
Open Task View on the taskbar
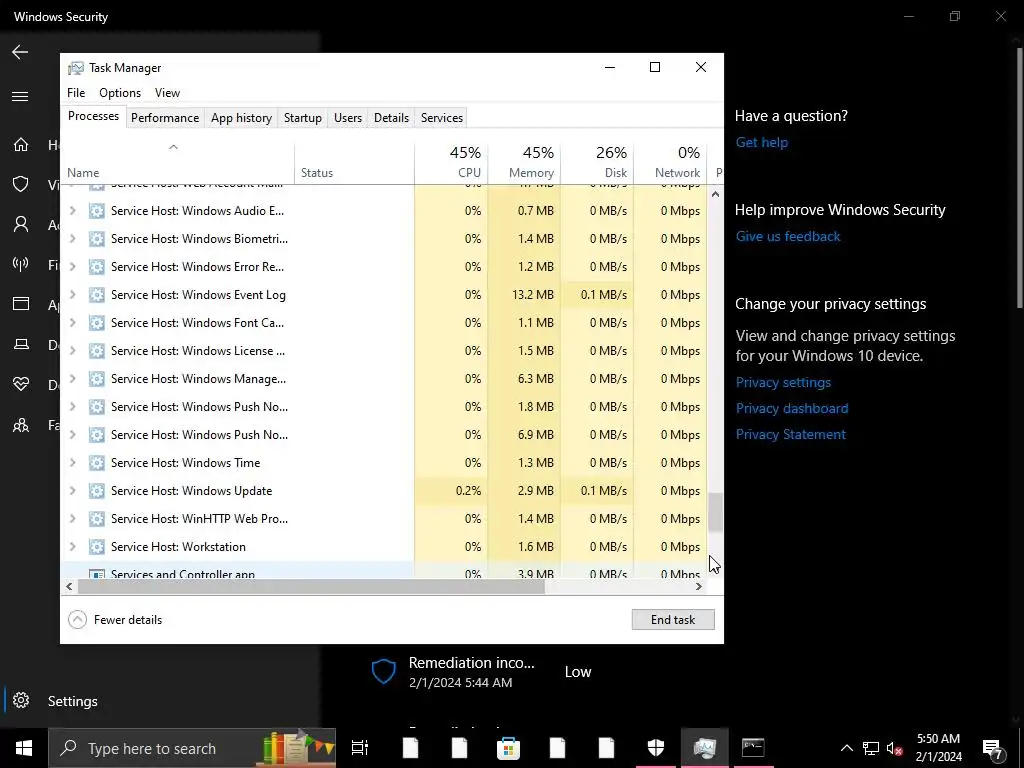coord(360,748)
